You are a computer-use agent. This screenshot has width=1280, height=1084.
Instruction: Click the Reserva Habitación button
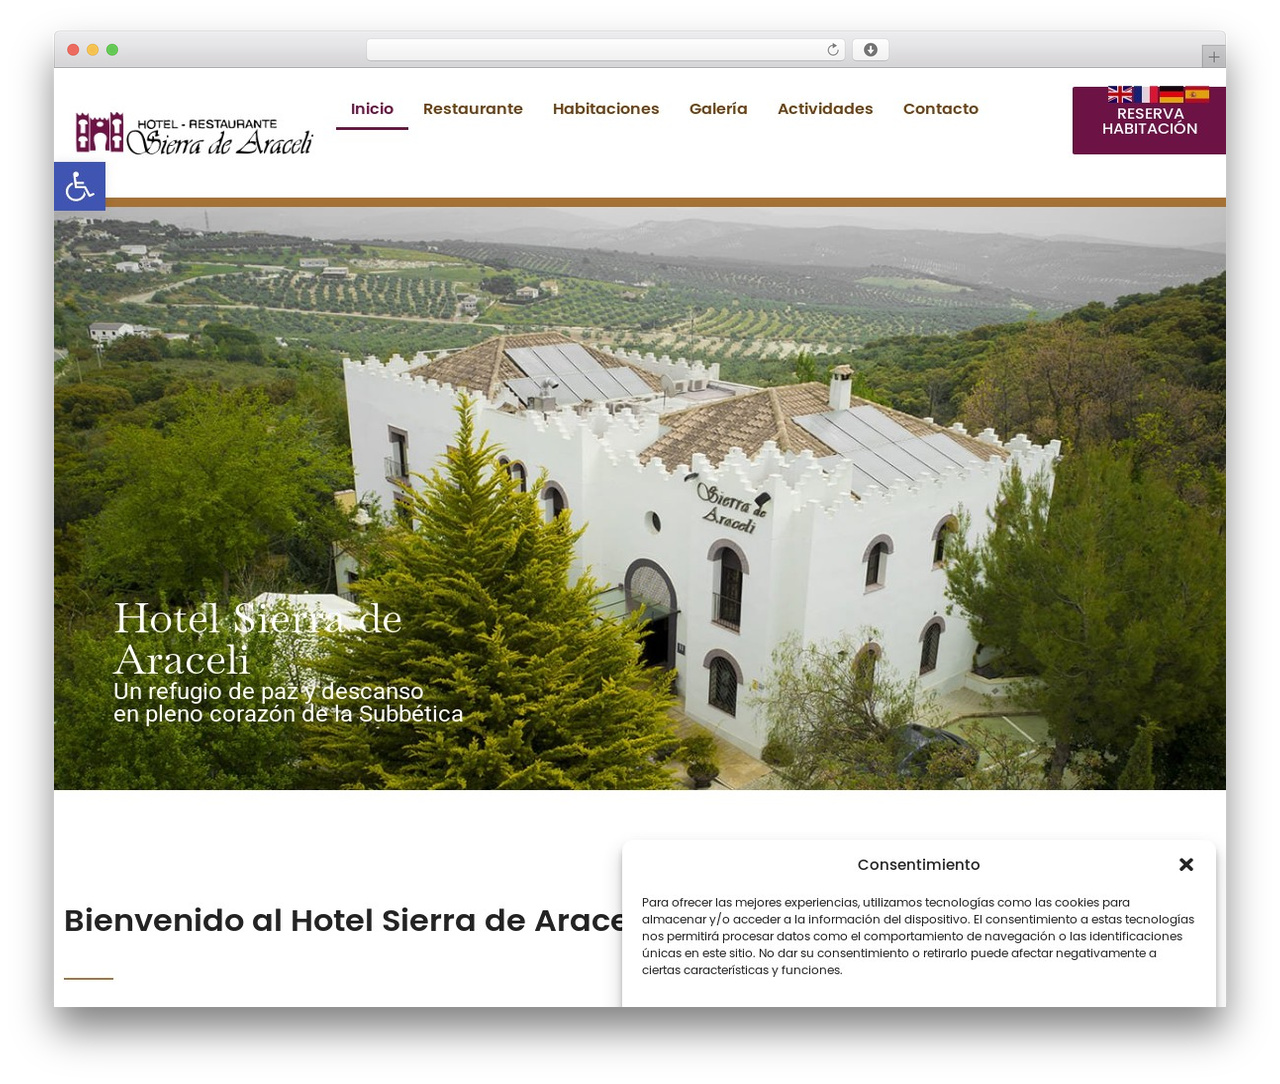tap(1149, 121)
